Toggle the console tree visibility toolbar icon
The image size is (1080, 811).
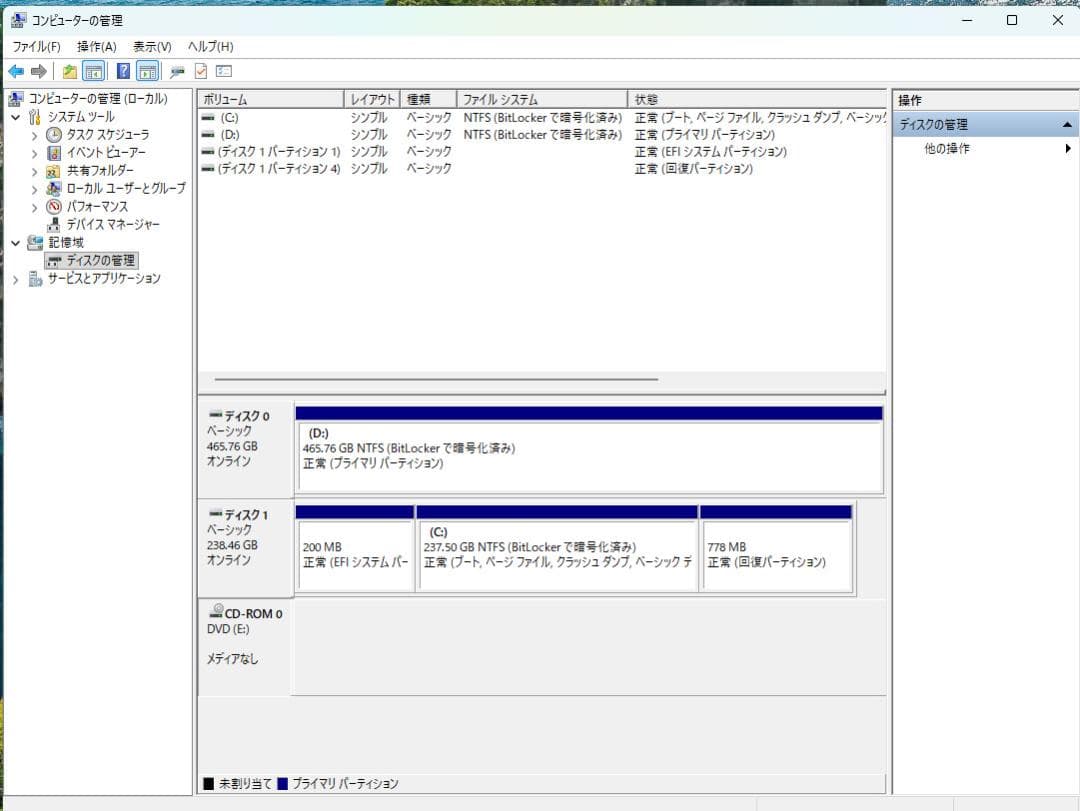pyautogui.click(x=95, y=70)
